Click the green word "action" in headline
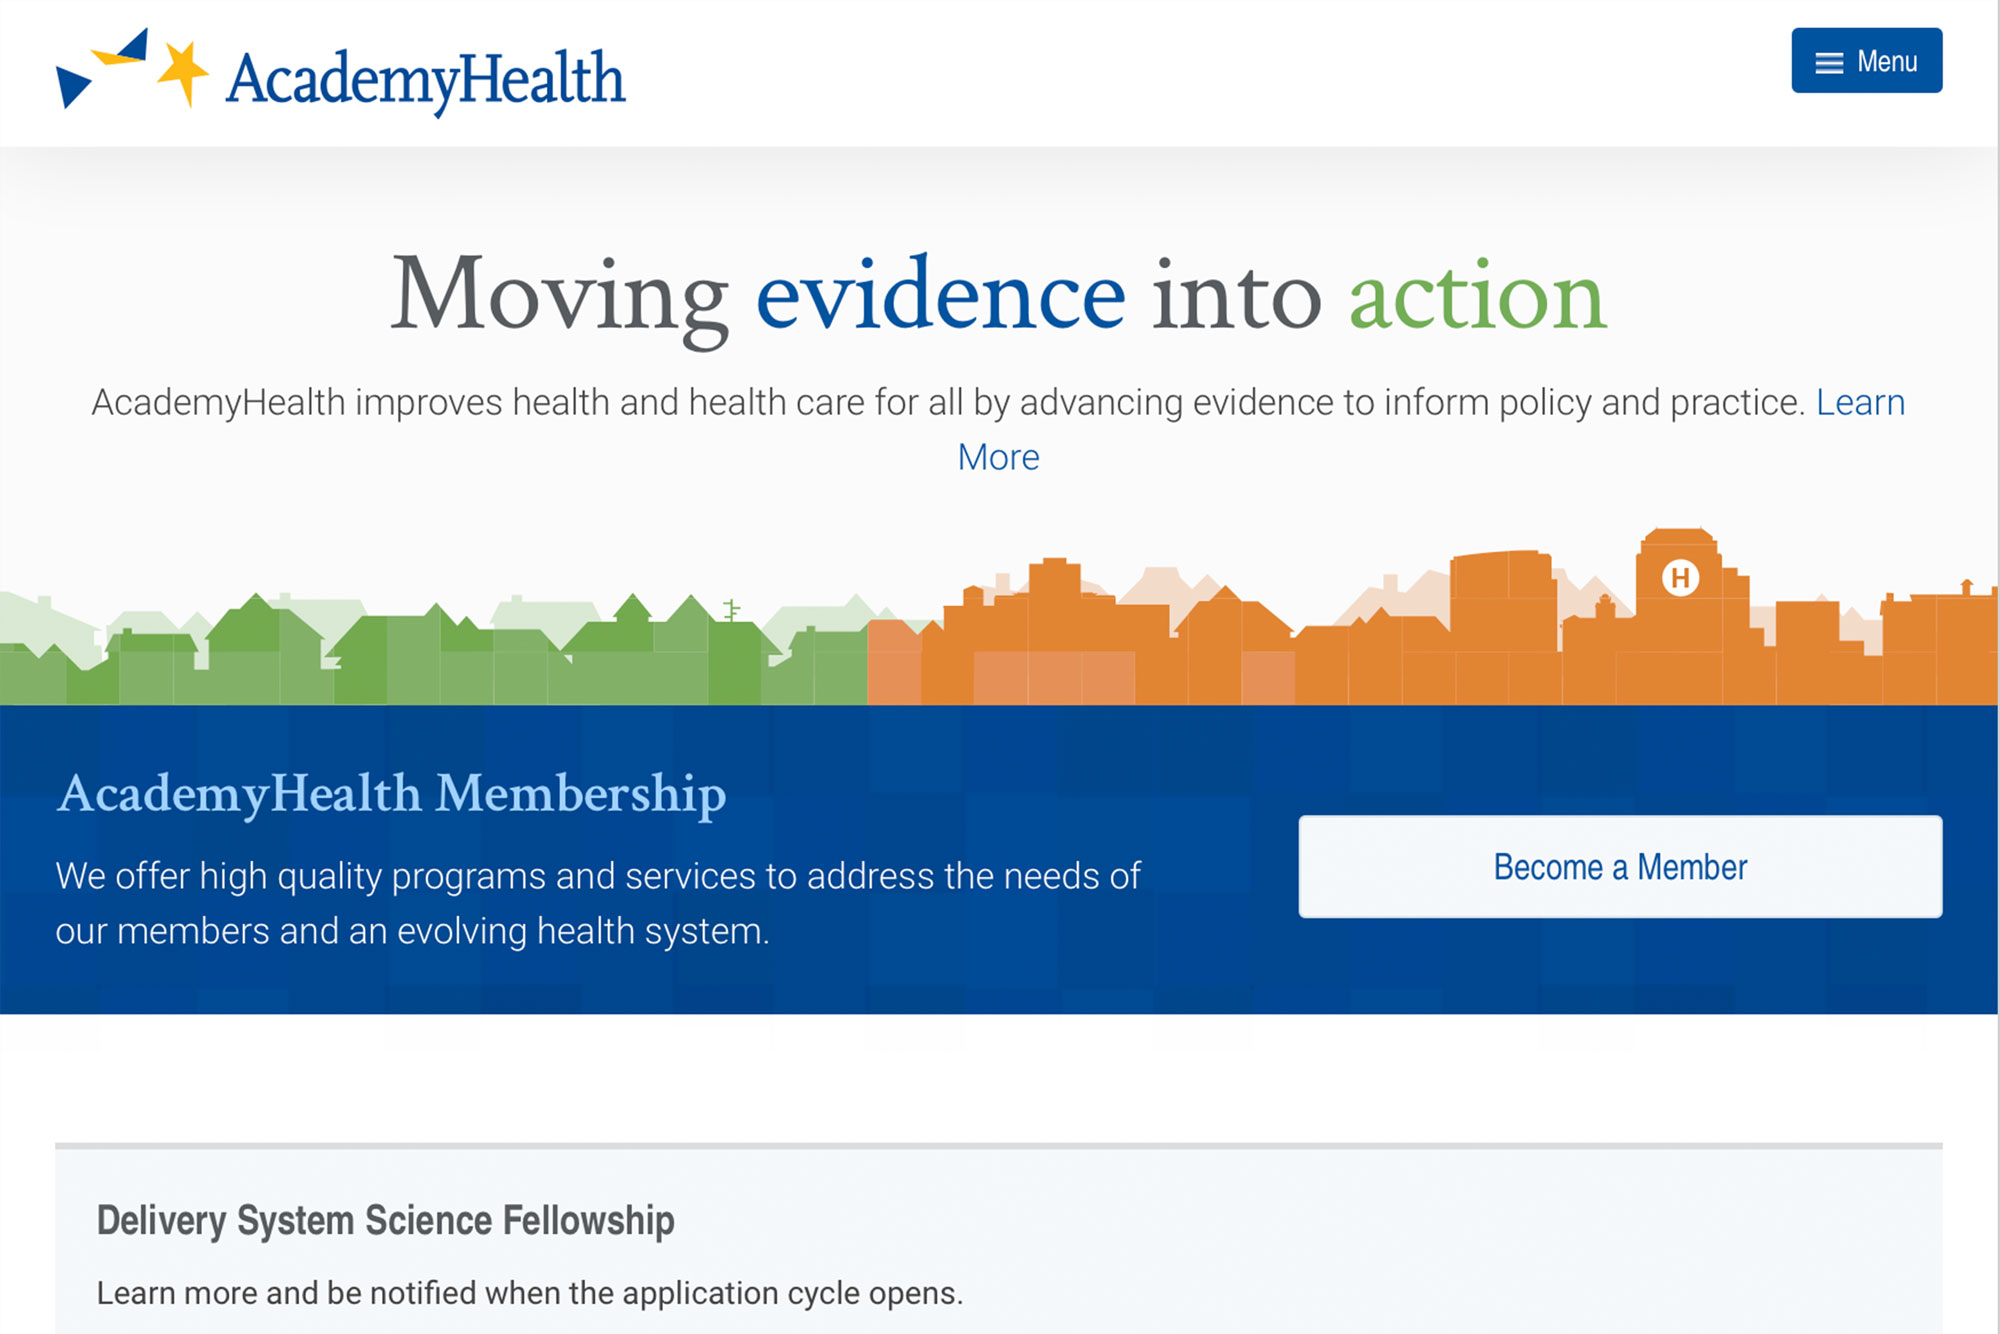Viewport: 2000px width, 1334px height. click(1477, 297)
